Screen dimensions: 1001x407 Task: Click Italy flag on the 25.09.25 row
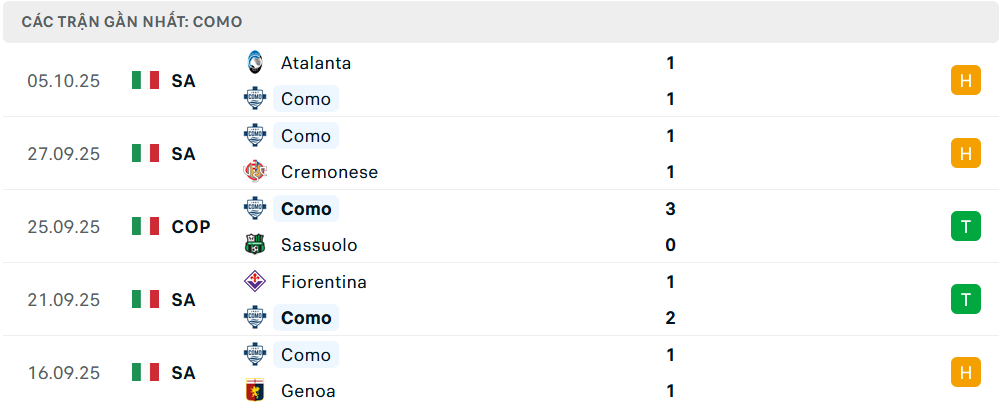[x=145, y=227]
